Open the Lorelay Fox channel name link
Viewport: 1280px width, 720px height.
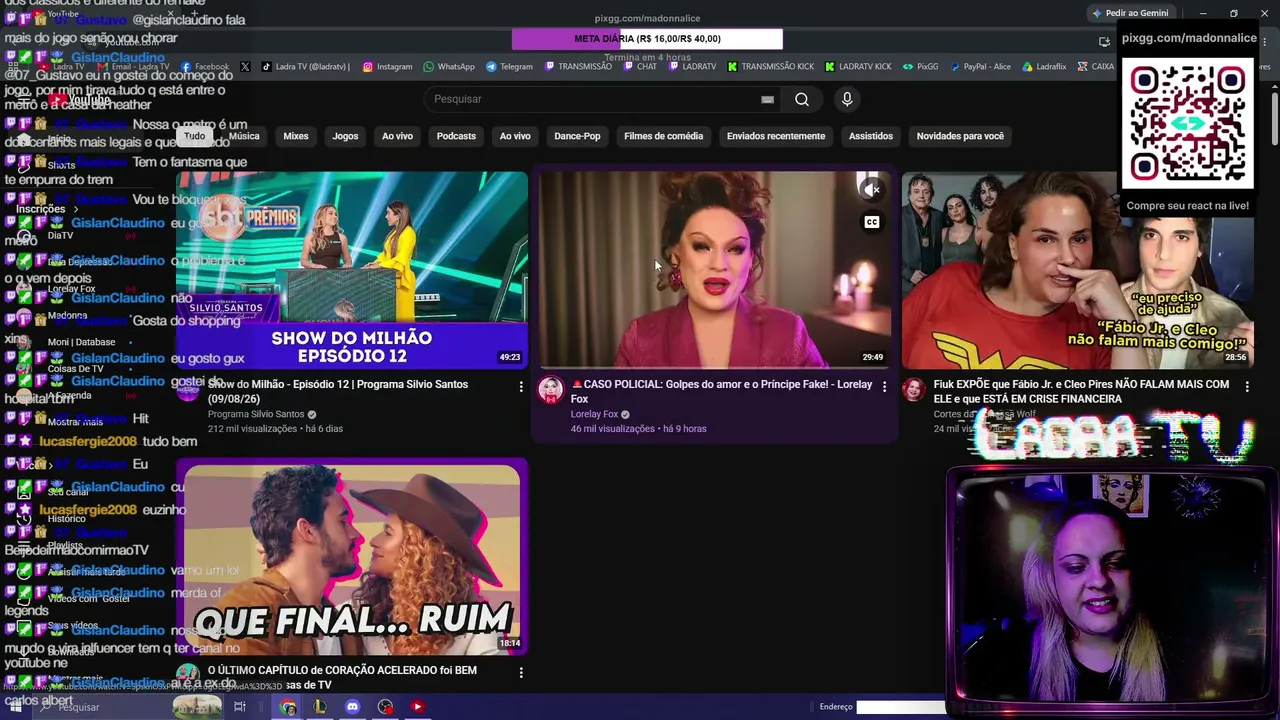[594, 414]
